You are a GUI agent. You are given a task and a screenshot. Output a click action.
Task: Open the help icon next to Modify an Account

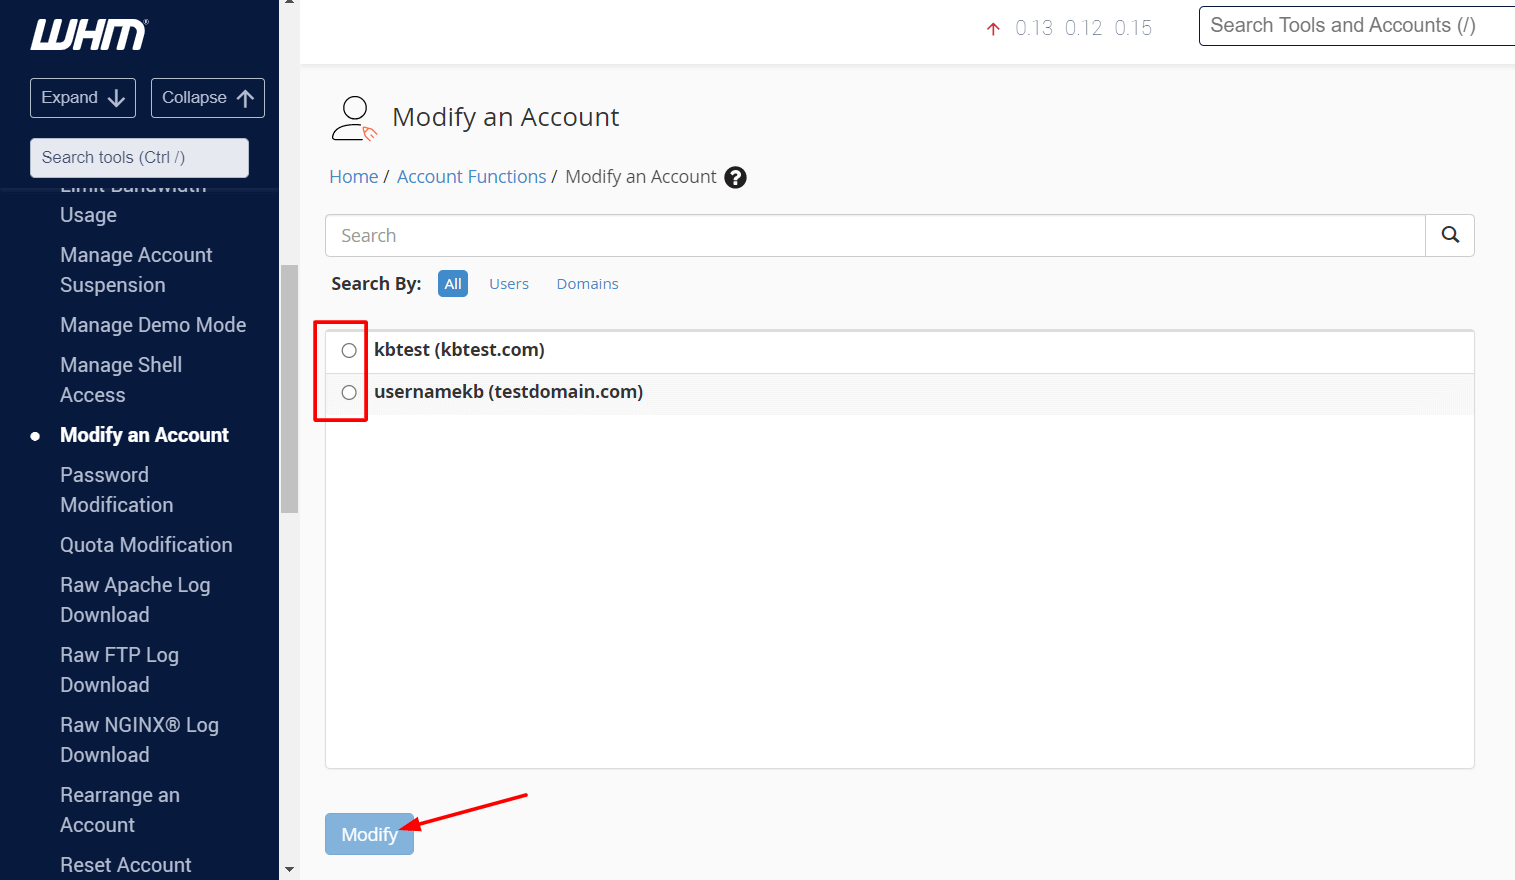[735, 177]
